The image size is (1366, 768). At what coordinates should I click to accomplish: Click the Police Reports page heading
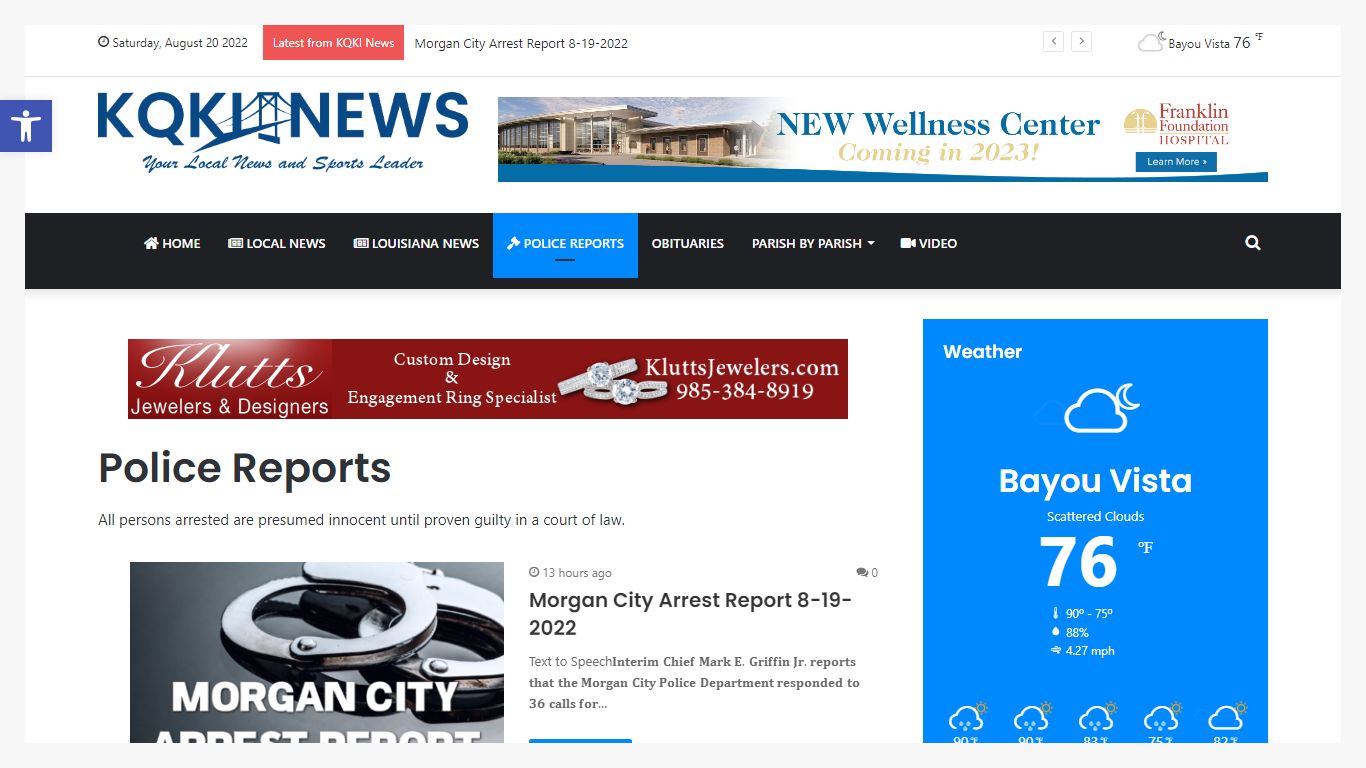[245, 468]
